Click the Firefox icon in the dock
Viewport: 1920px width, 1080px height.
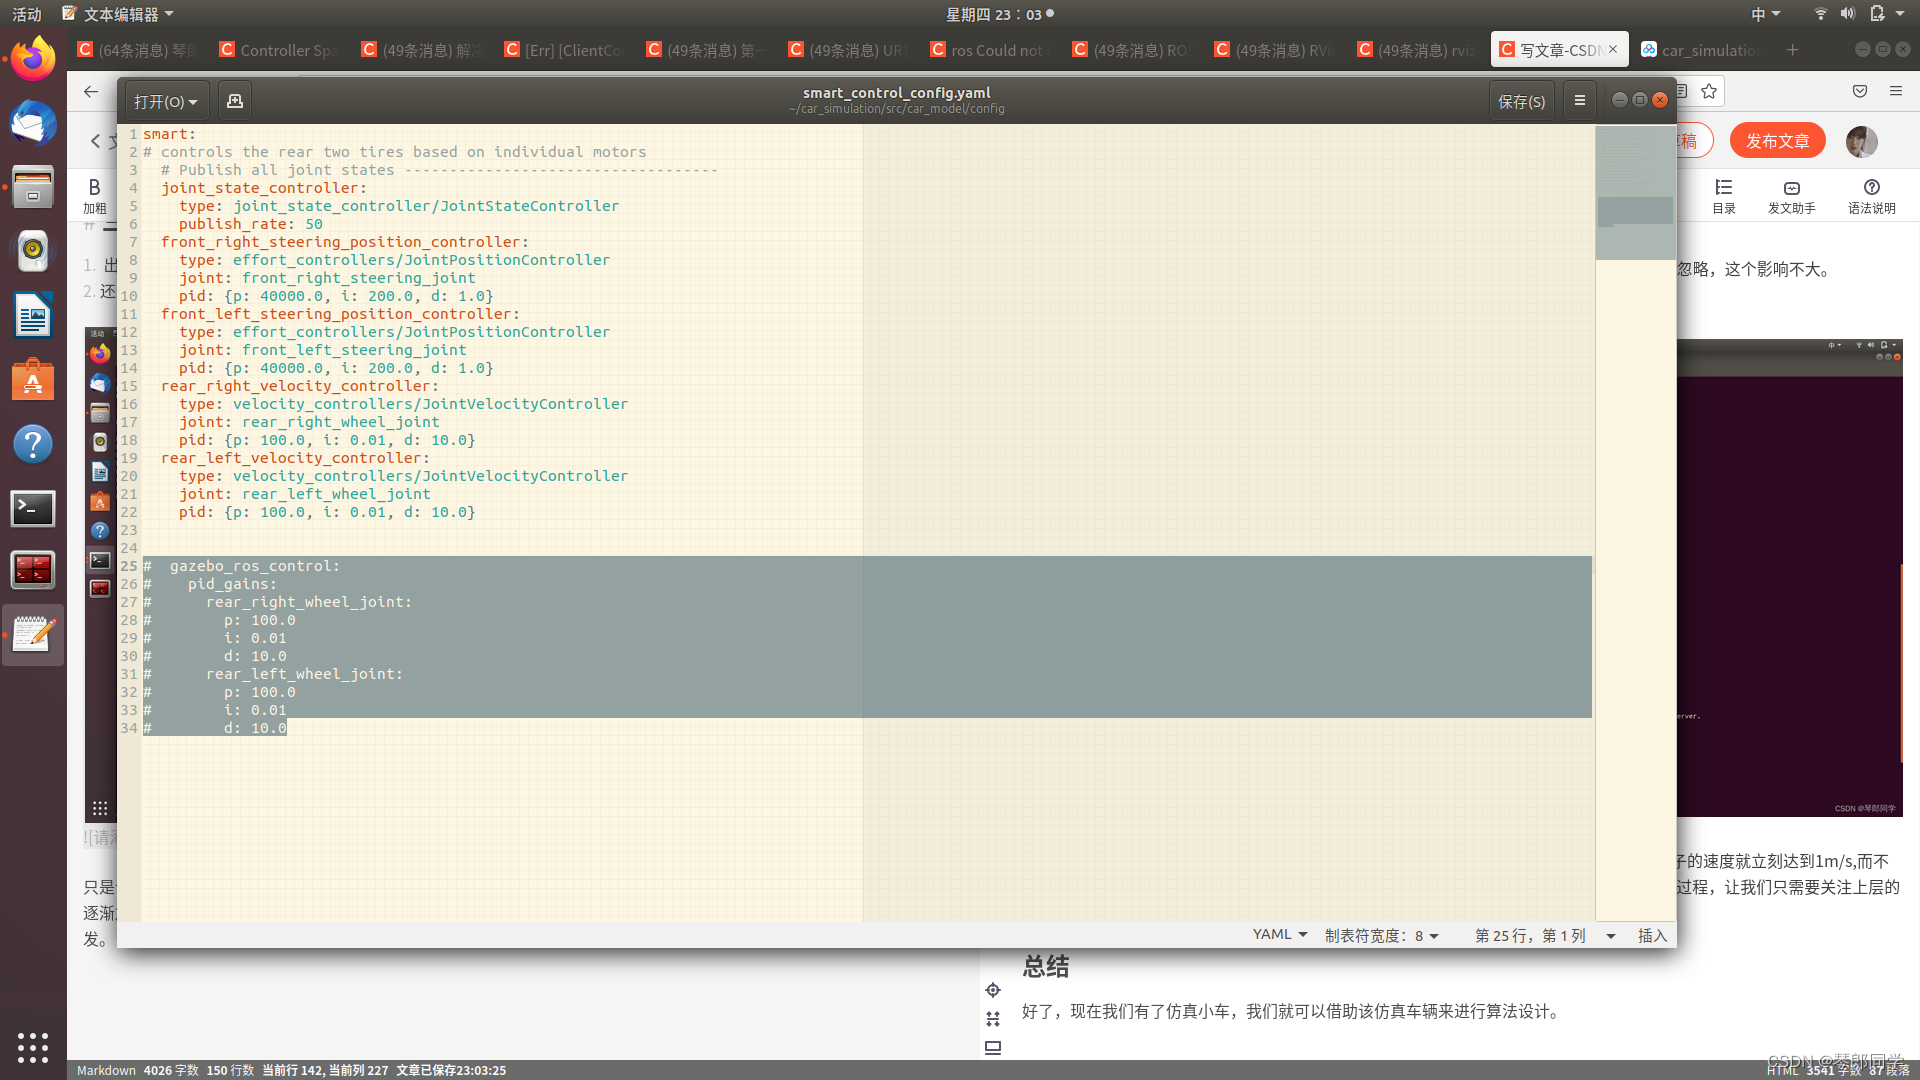point(33,60)
